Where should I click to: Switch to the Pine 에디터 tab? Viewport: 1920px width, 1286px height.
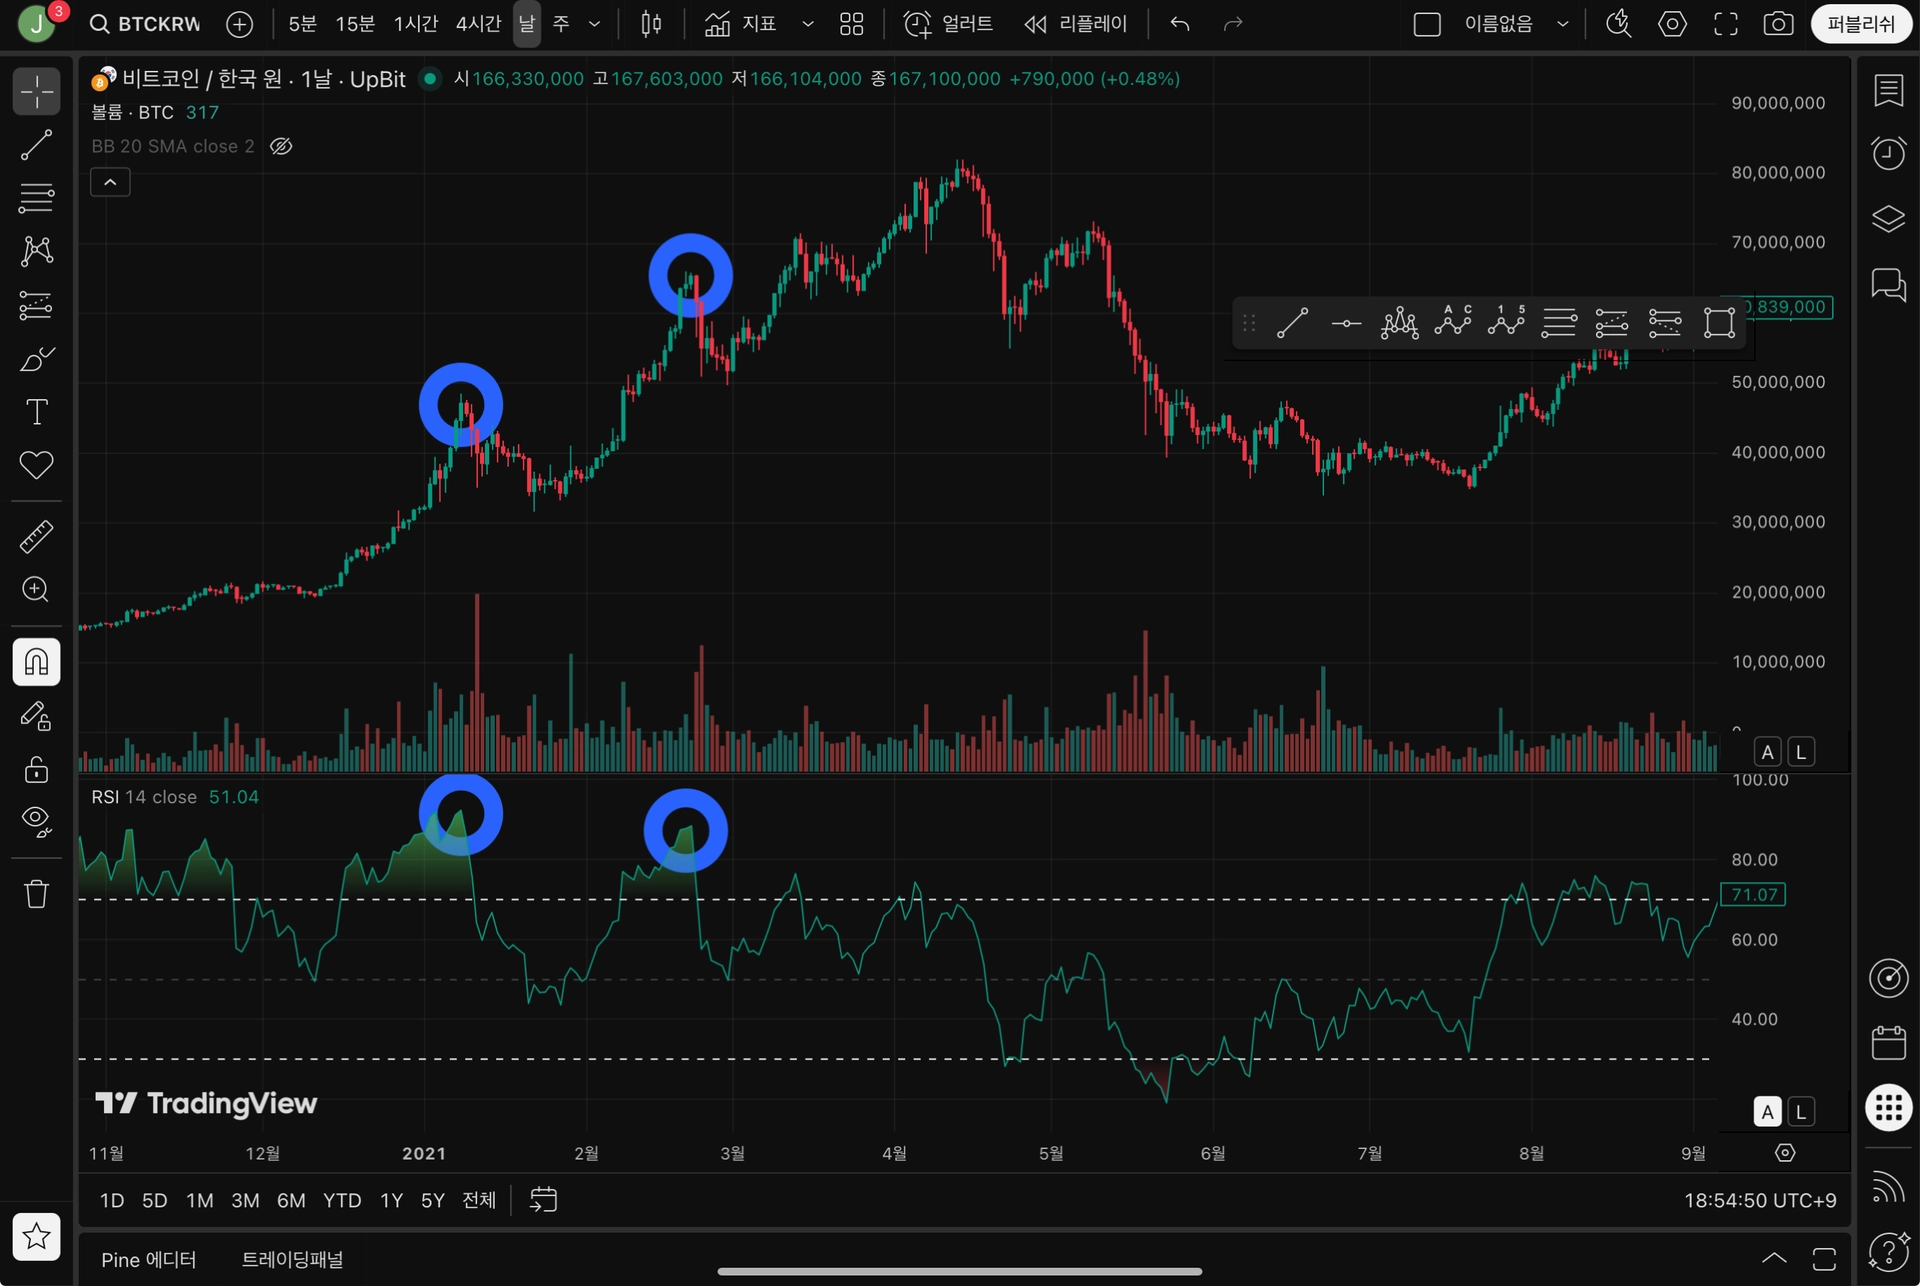[x=149, y=1259]
